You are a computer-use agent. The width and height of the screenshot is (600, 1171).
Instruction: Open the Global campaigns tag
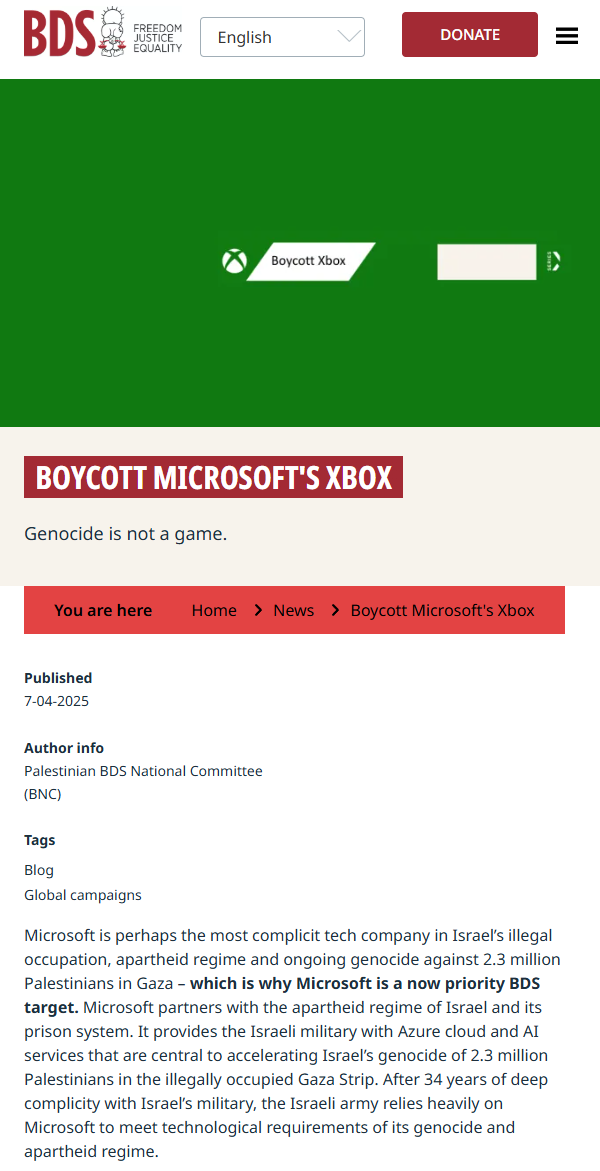coord(83,895)
